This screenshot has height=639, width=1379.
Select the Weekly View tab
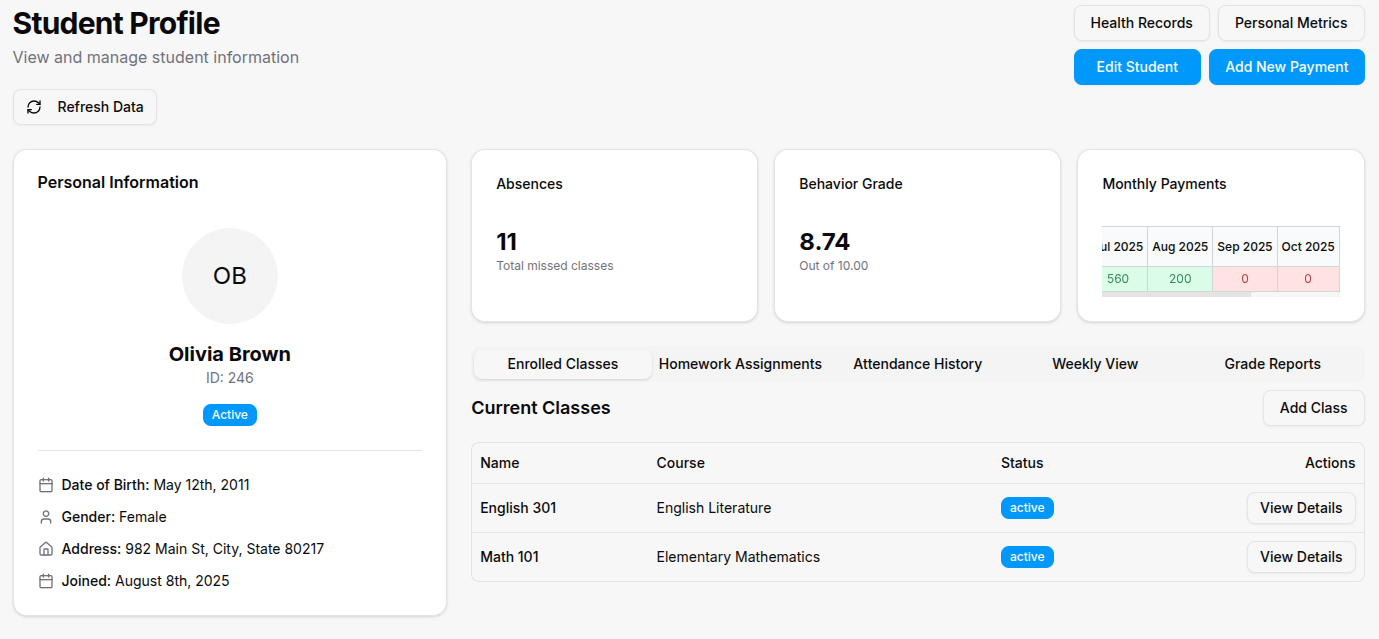[1094, 364]
